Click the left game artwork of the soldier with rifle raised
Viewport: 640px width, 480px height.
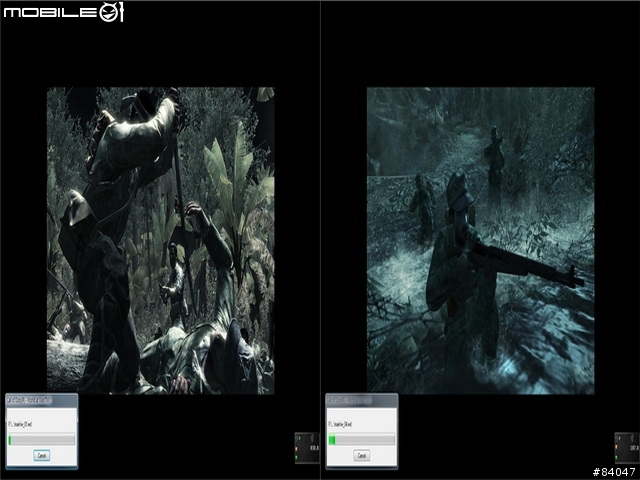[x=160, y=240]
